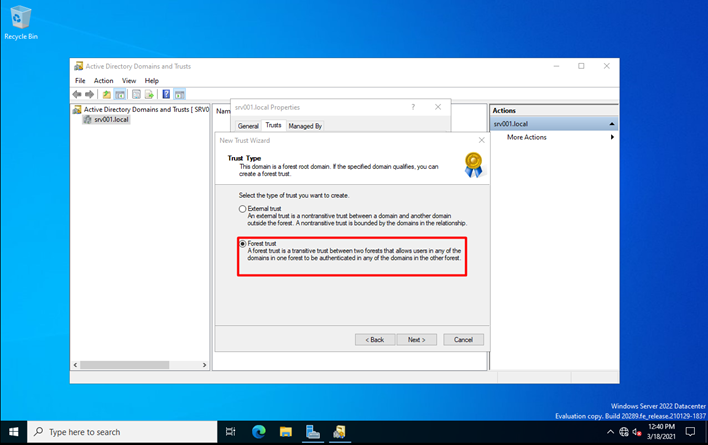
Task: Click the muted volume tray icon
Action: tap(637, 432)
